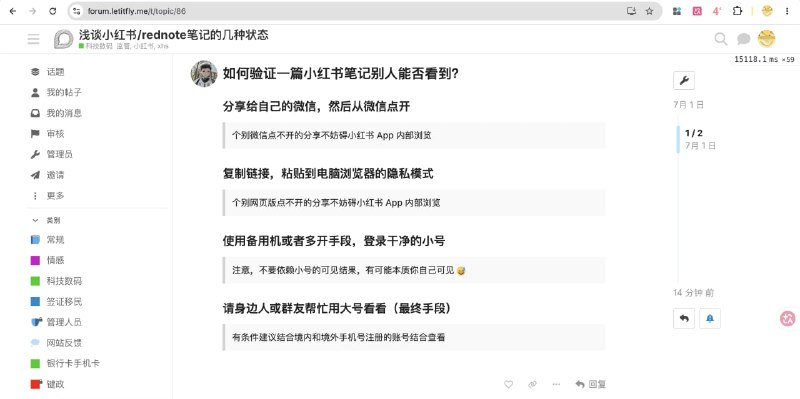
Task: Click the 回复 reply button
Action: [590, 384]
